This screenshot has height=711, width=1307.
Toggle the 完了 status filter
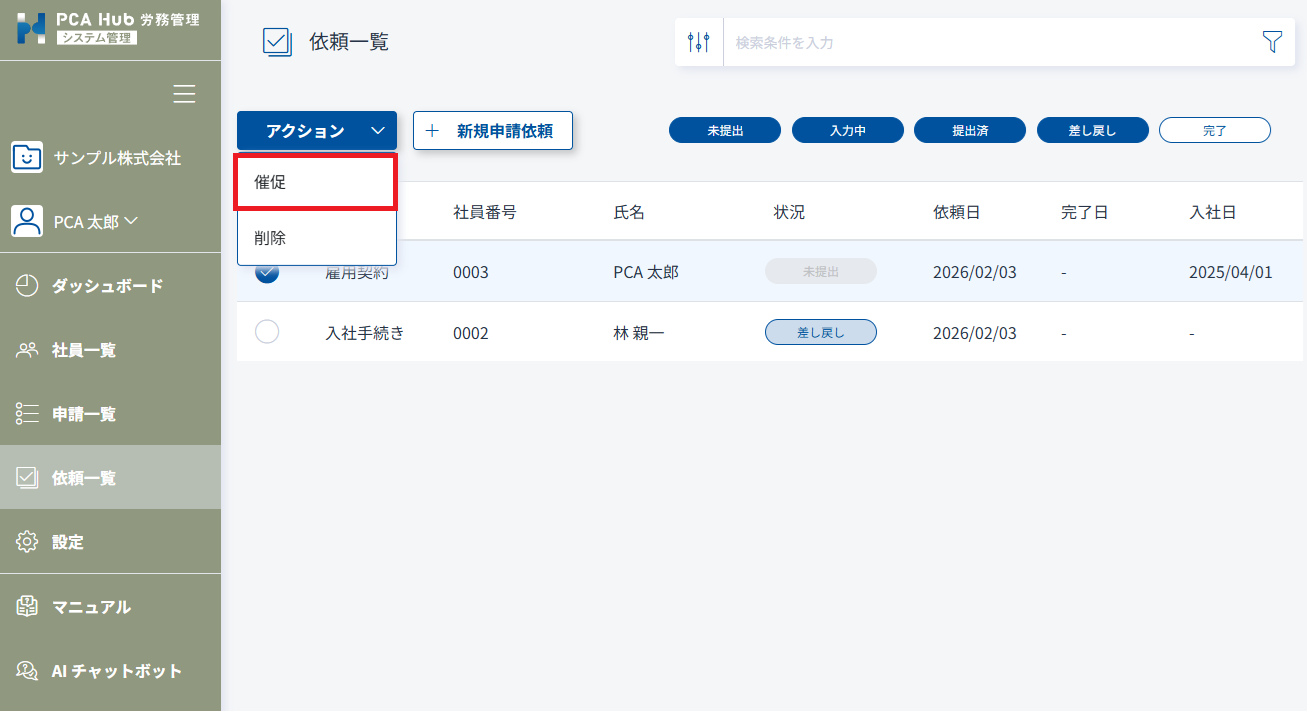tap(1214, 130)
